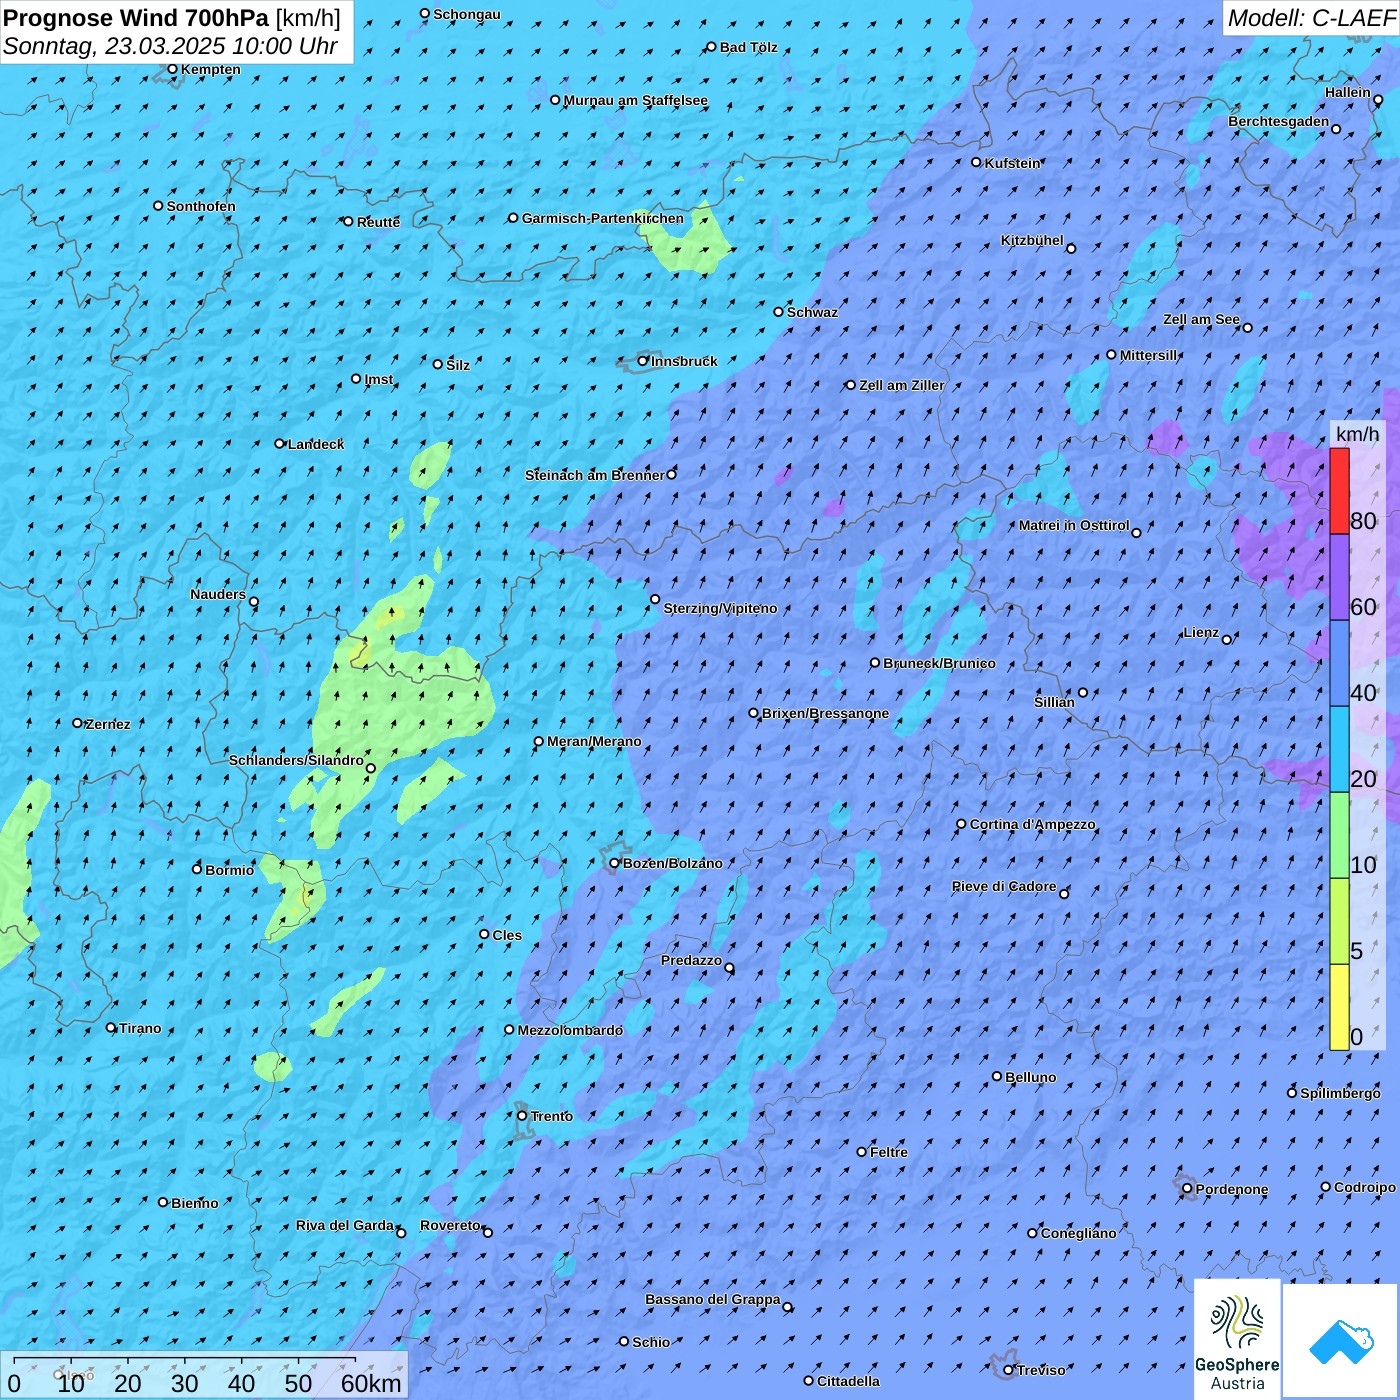Click the Nauders location dot
Screen dimensions: 1400x1400
[254, 601]
